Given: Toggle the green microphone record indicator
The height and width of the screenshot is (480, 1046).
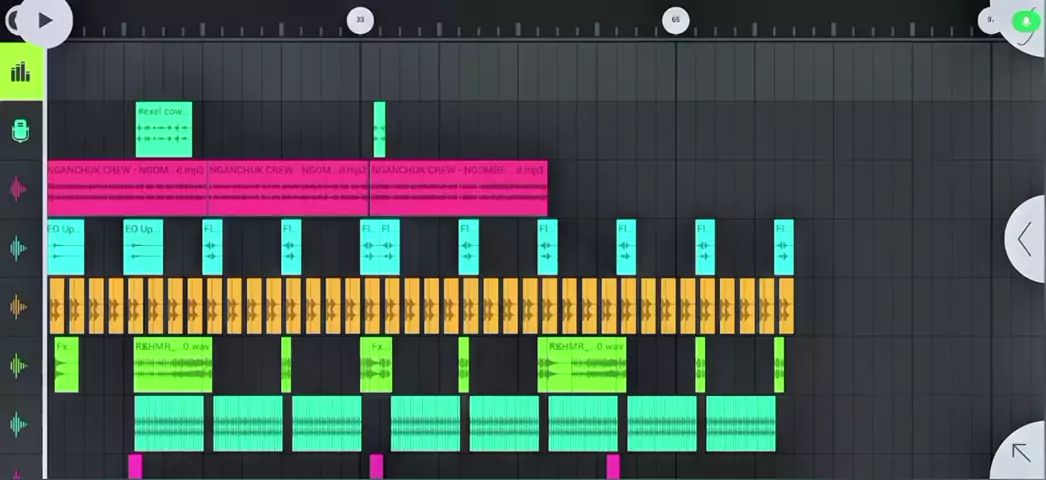Looking at the screenshot, I should [x=1025, y=21].
